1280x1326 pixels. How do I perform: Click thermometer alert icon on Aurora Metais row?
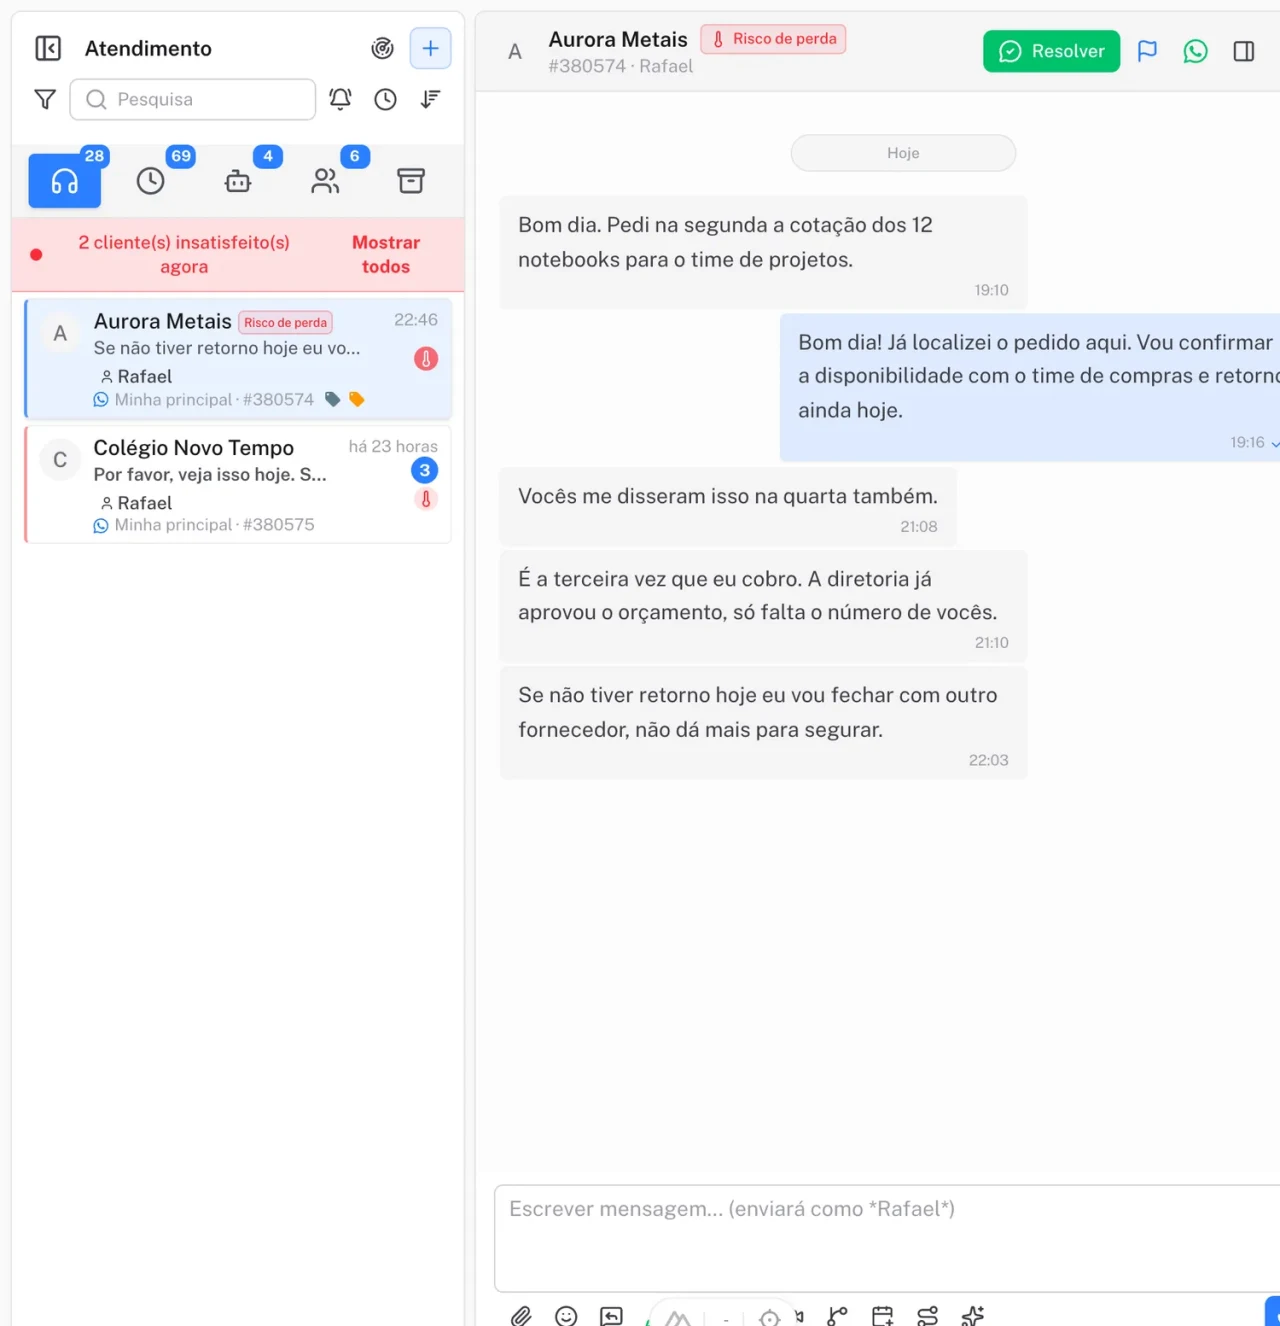pos(426,358)
